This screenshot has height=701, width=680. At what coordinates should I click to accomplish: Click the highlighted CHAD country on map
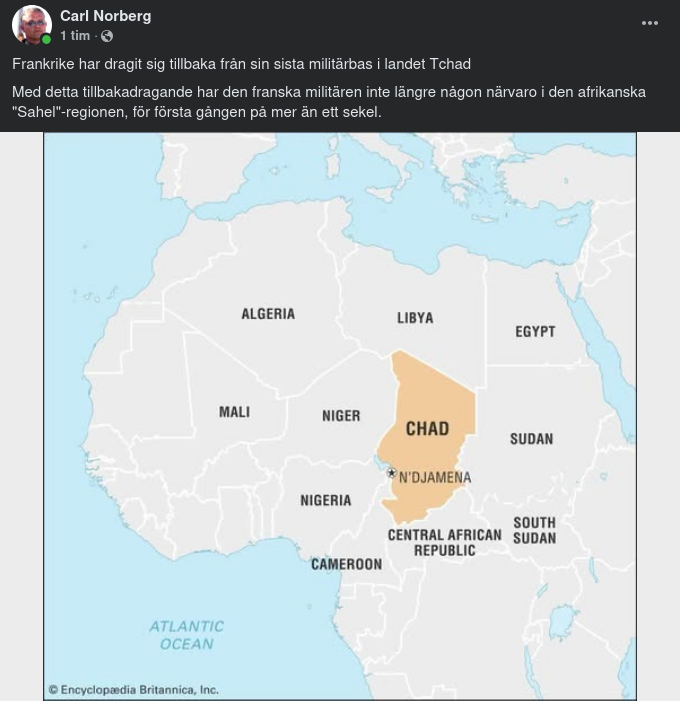point(427,428)
